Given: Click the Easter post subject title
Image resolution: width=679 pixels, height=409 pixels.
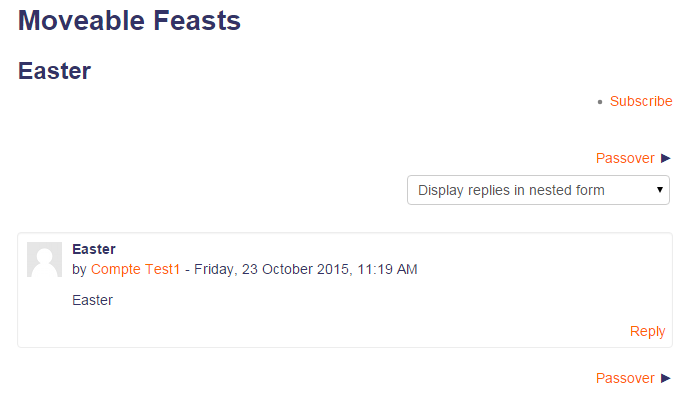Looking at the screenshot, I should coord(94,249).
